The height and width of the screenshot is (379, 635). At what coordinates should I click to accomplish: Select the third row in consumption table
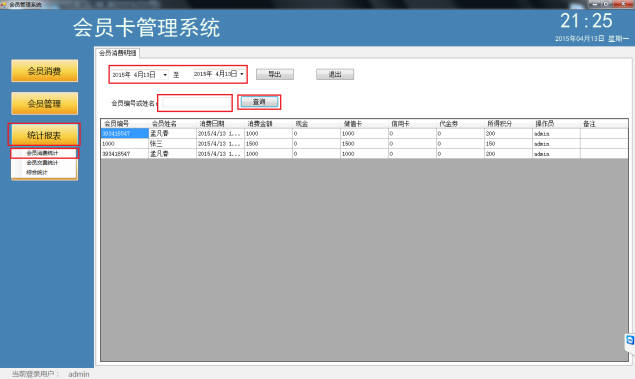click(364, 154)
